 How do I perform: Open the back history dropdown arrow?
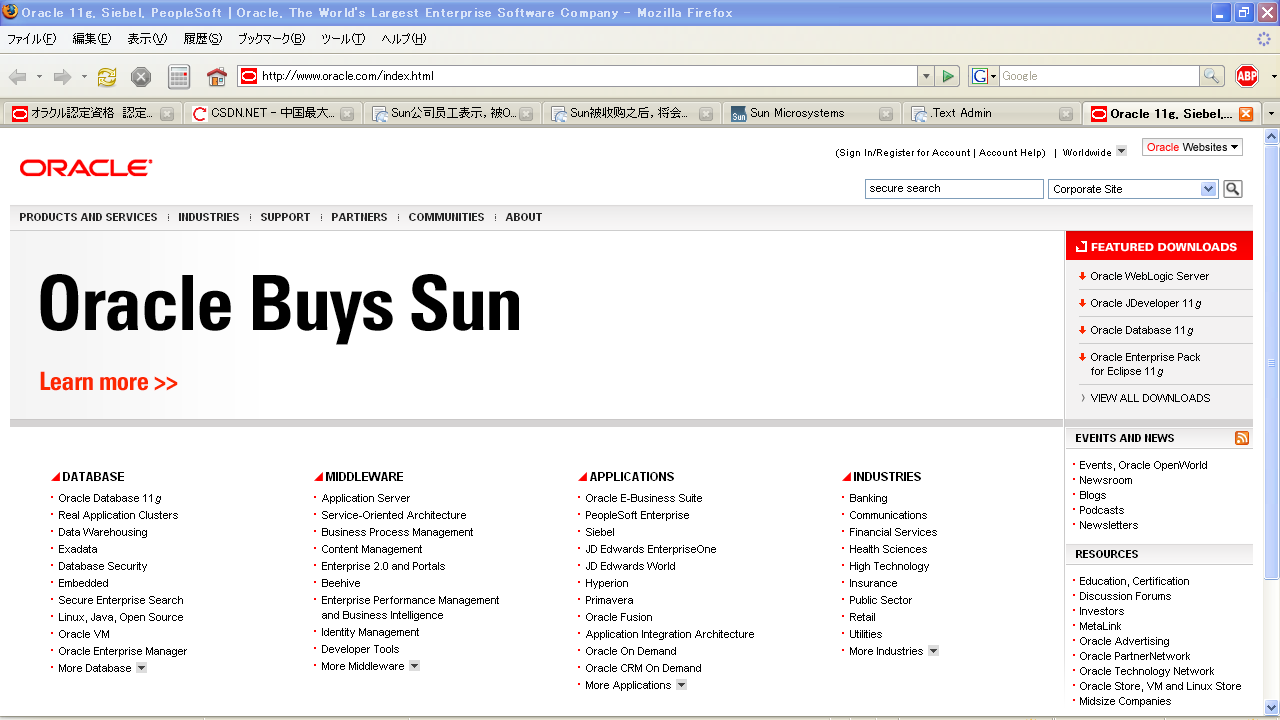[x=39, y=77]
